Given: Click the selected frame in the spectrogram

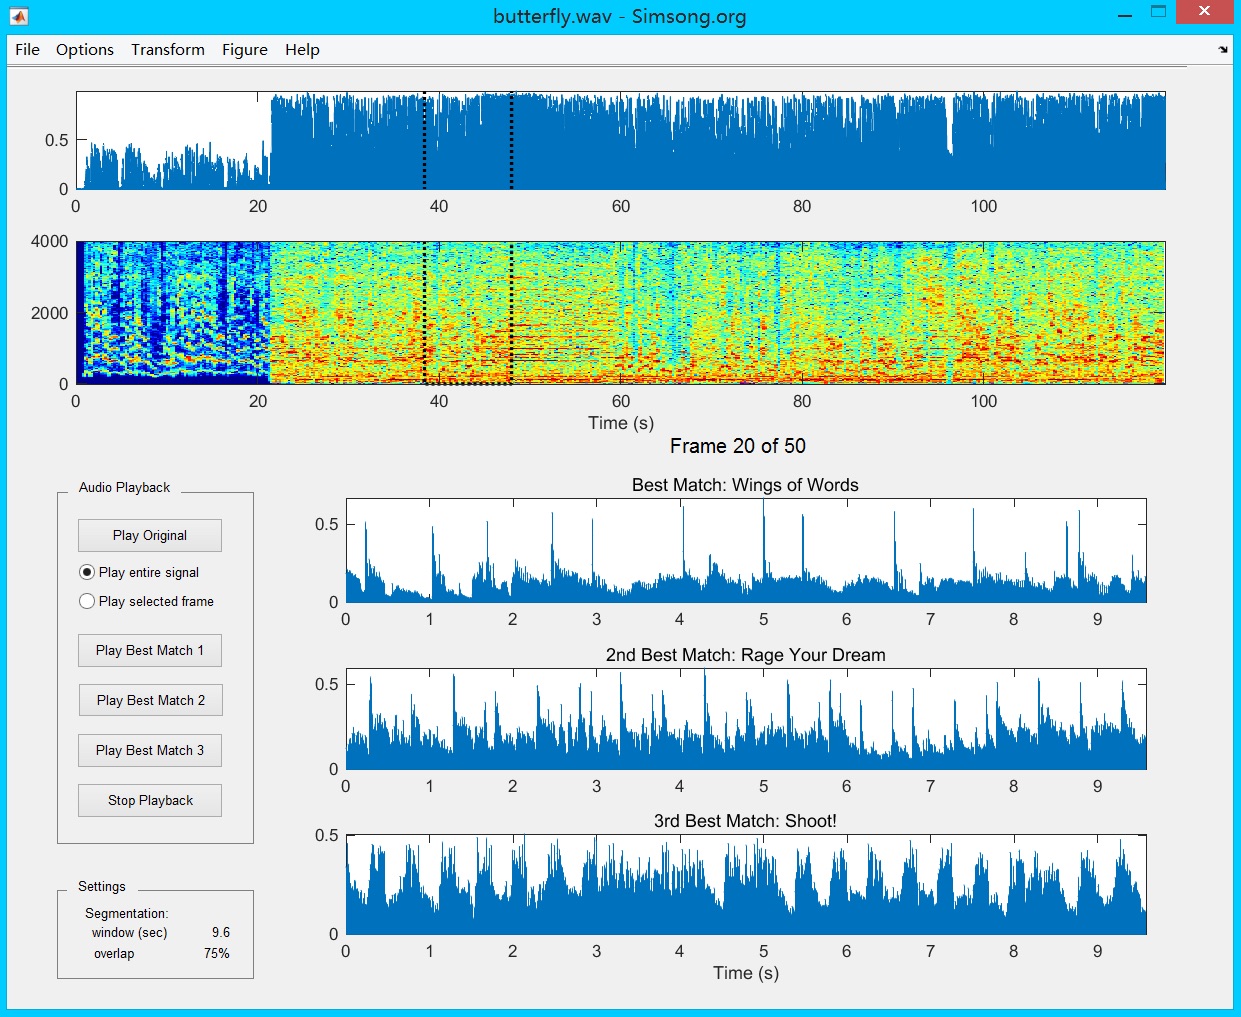Looking at the screenshot, I should 468,312.
